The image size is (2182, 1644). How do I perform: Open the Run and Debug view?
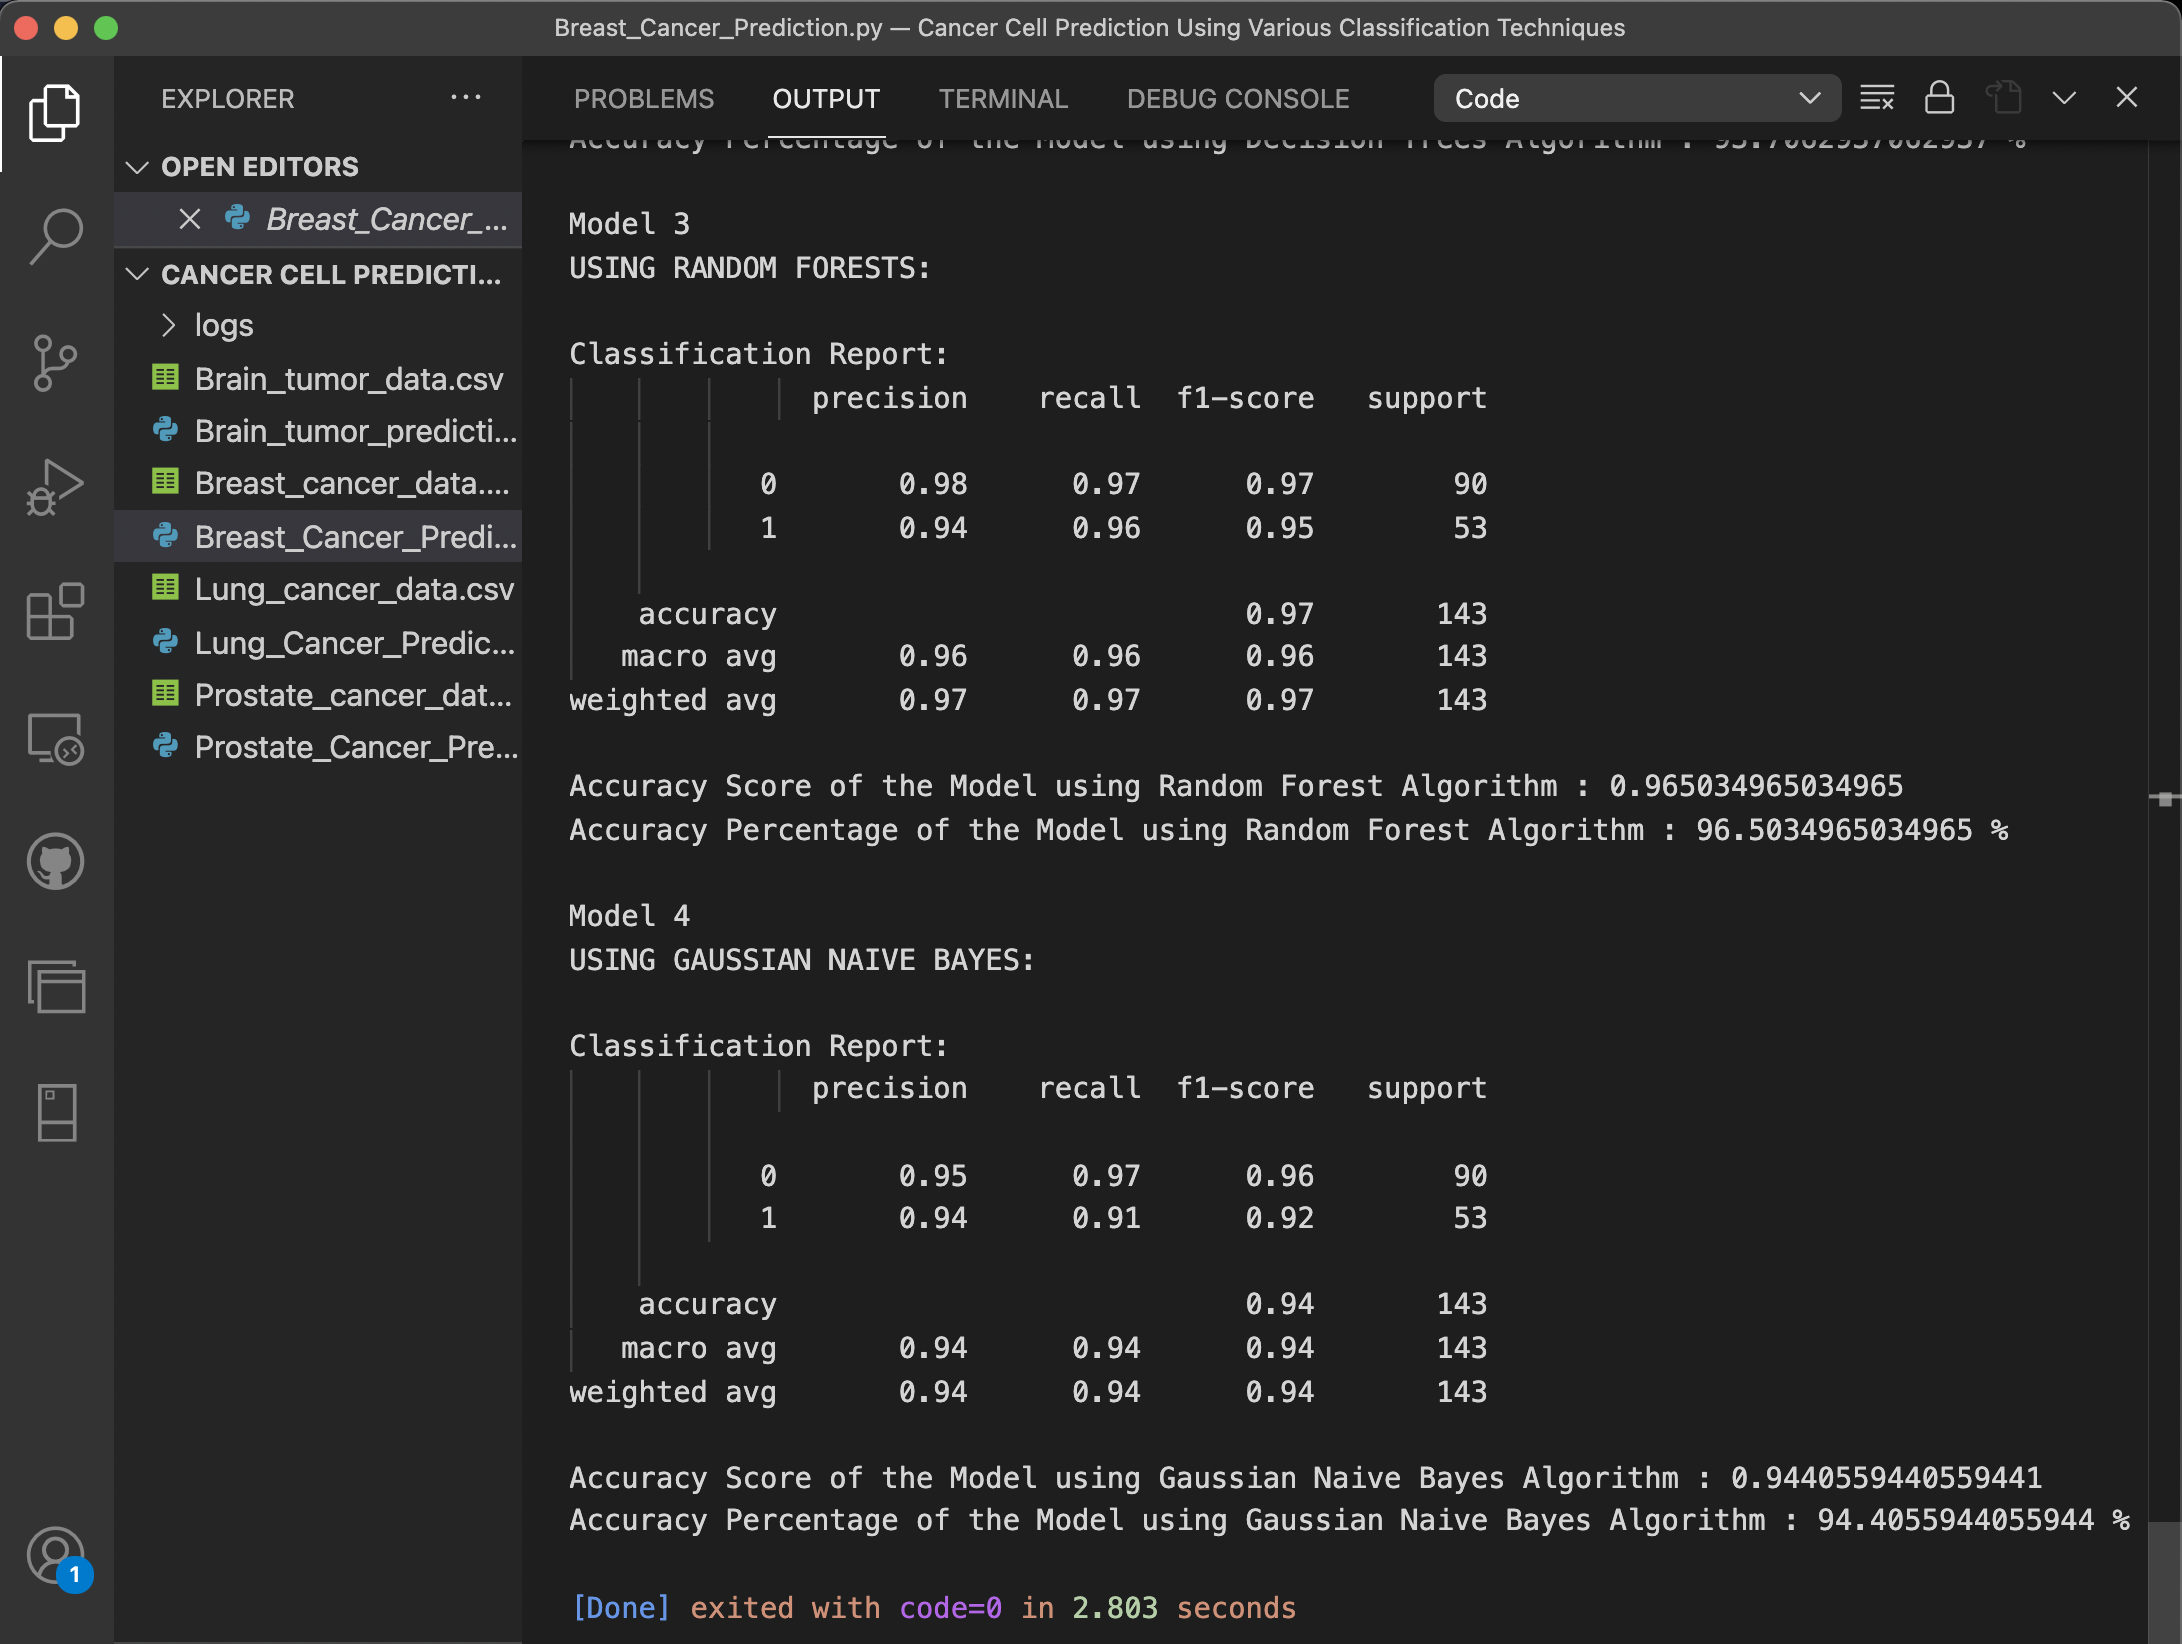click(x=55, y=487)
